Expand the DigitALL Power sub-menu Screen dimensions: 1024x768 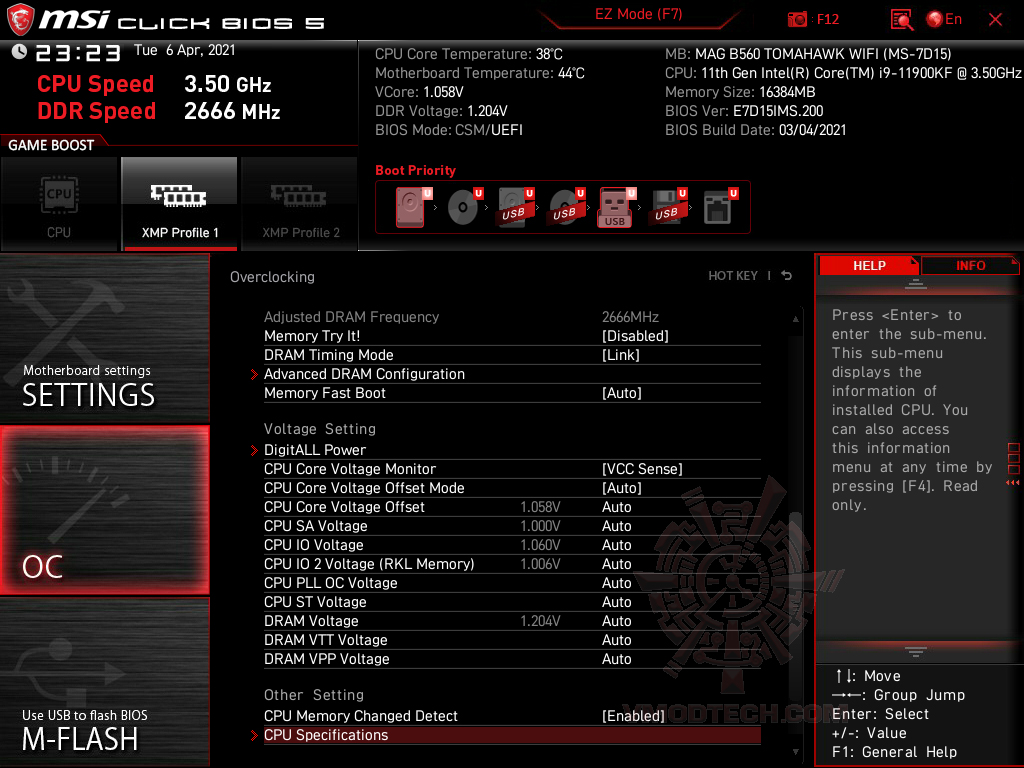pyautogui.click(x=512, y=450)
